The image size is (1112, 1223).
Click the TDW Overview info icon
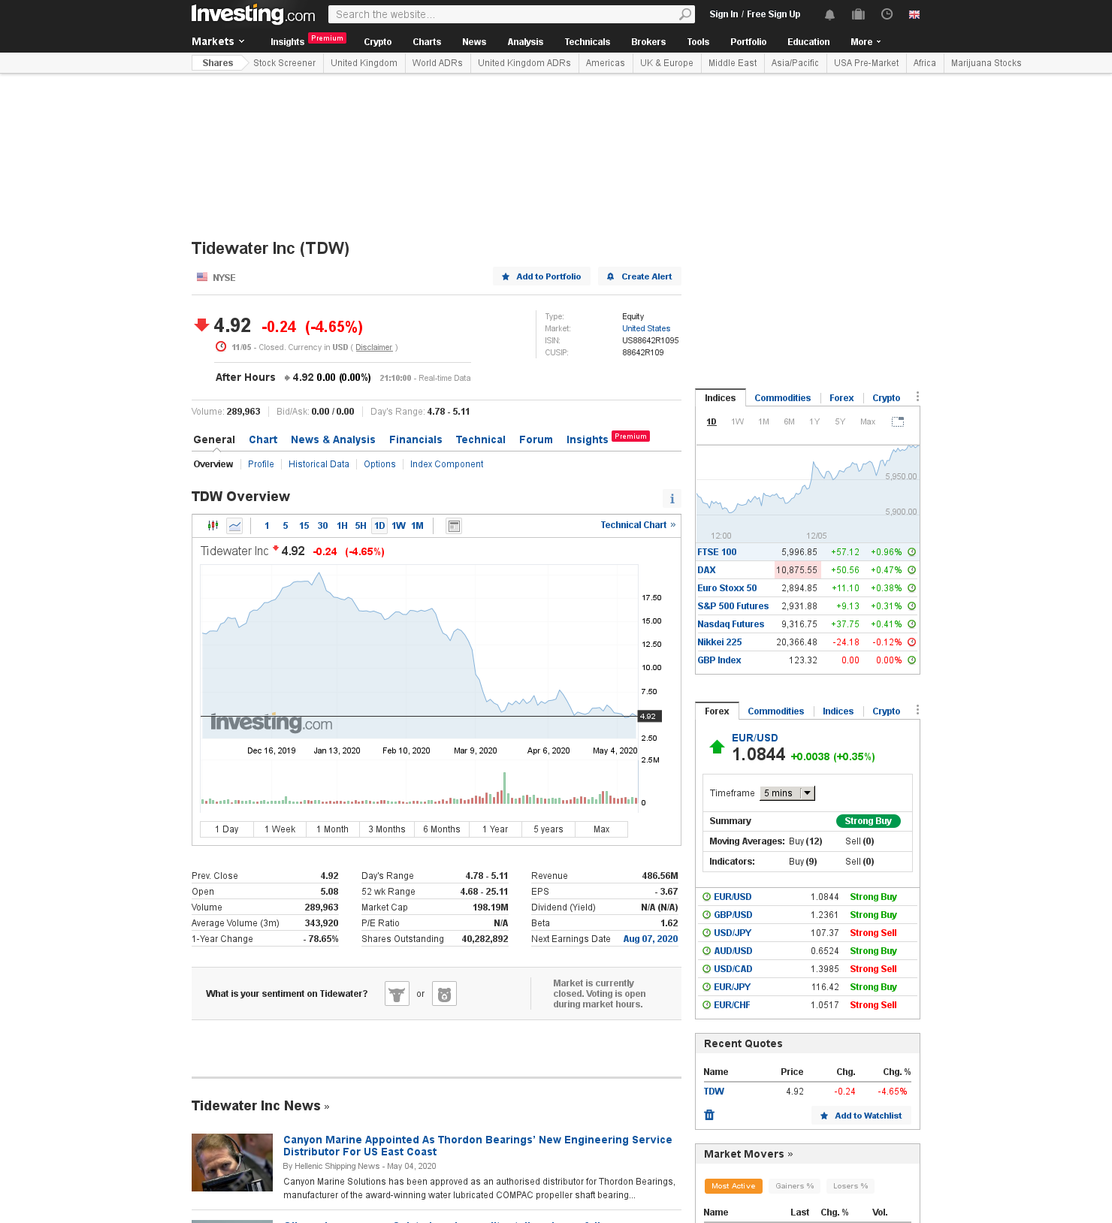click(672, 498)
